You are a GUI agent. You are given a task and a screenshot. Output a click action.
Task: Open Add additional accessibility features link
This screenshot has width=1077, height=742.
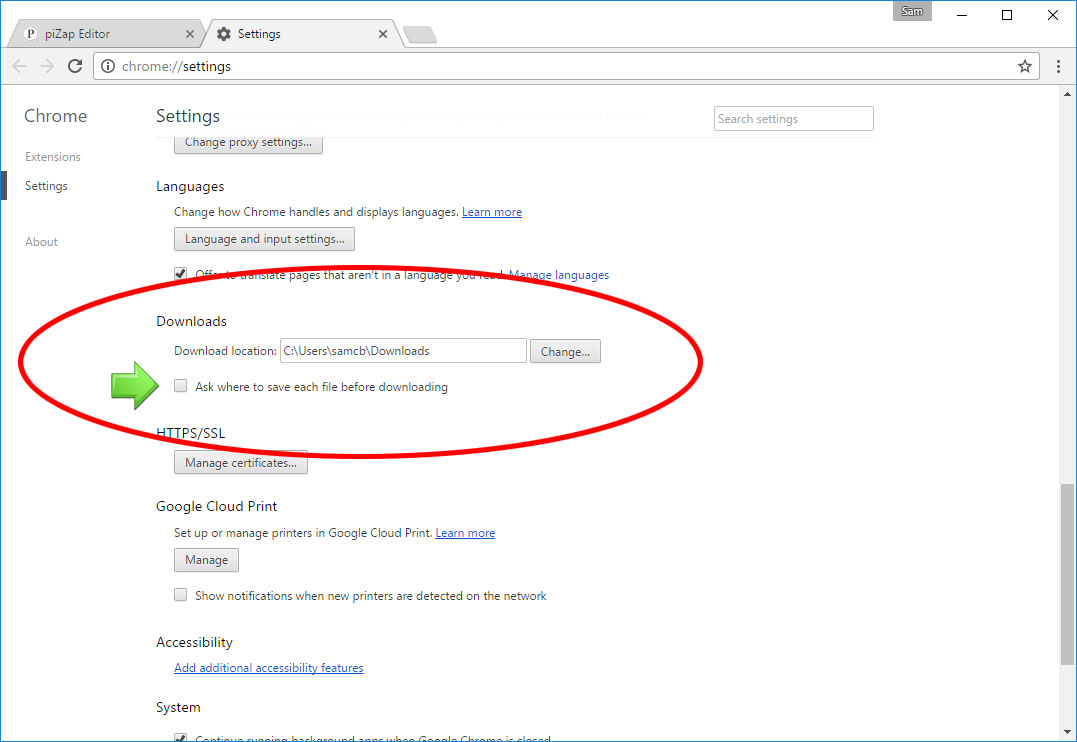(x=269, y=668)
